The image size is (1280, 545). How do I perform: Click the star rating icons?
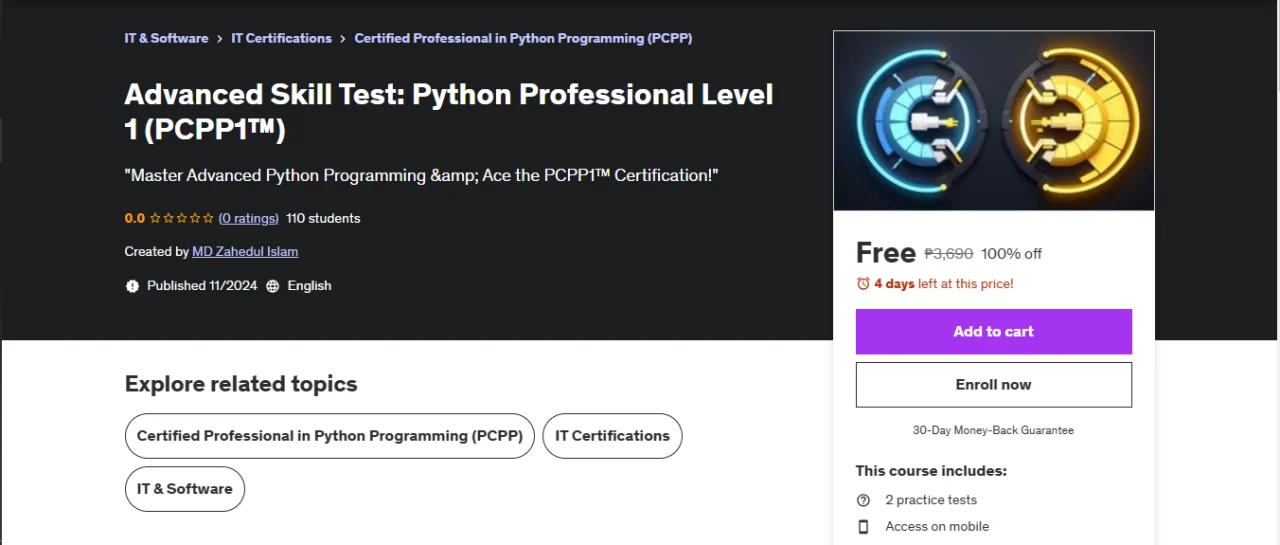coord(182,218)
